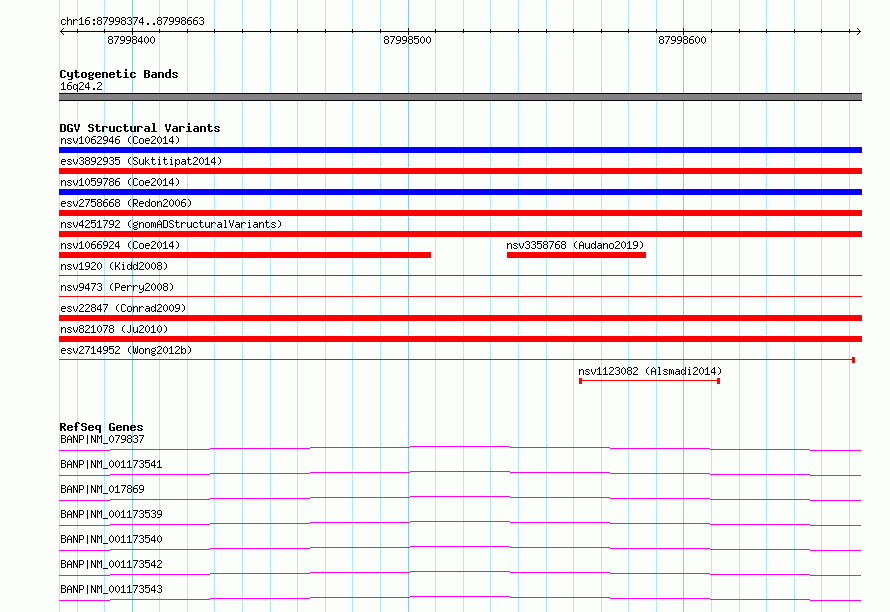This screenshot has width=890, height=612.
Task: Open the BANP|NM_001173539 transcript label
Action: click(111, 514)
